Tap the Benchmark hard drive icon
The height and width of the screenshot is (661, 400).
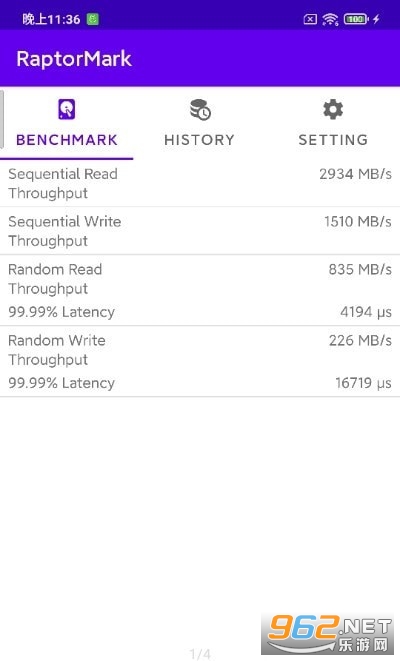[x=67, y=109]
